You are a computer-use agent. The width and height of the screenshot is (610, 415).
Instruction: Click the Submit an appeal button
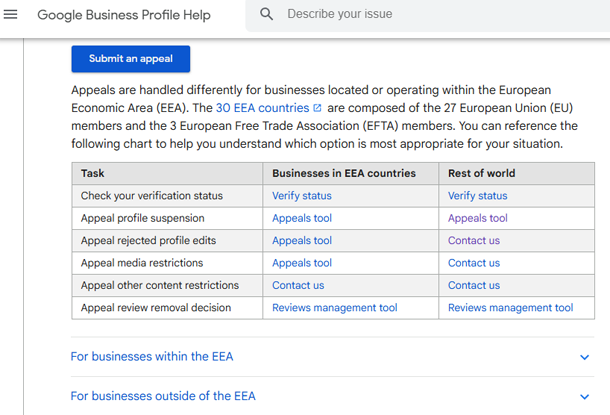pos(131,59)
